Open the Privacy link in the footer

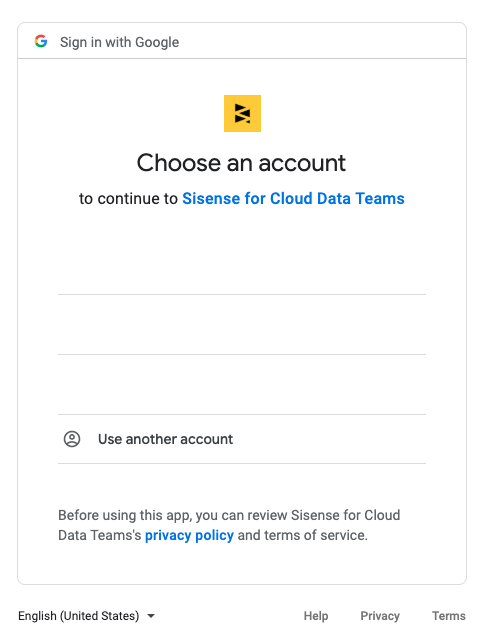(x=380, y=616)
